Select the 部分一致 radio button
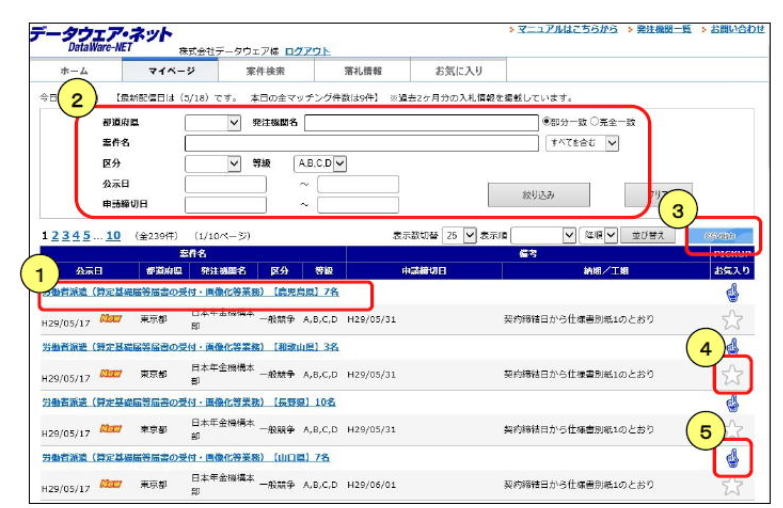The image size is (783, 508). (x=546, y=122)
